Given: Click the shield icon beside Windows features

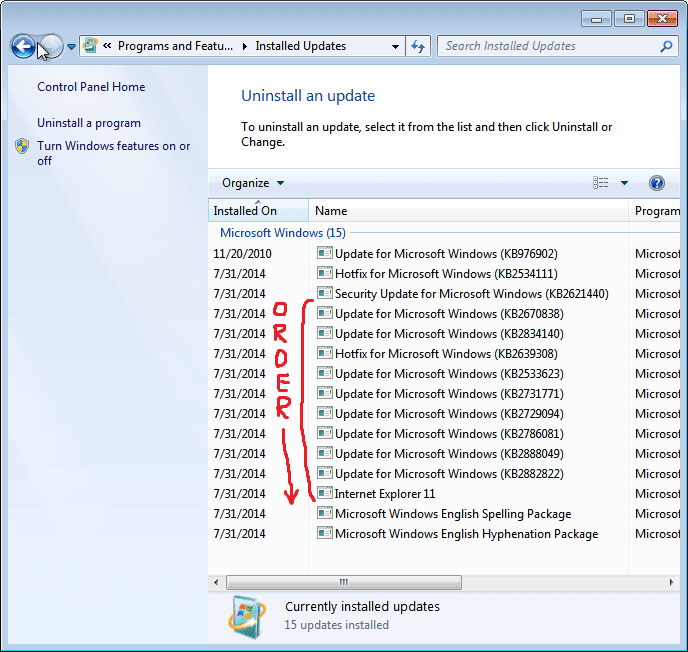Looking at the screenshot, I should [22, 146].
